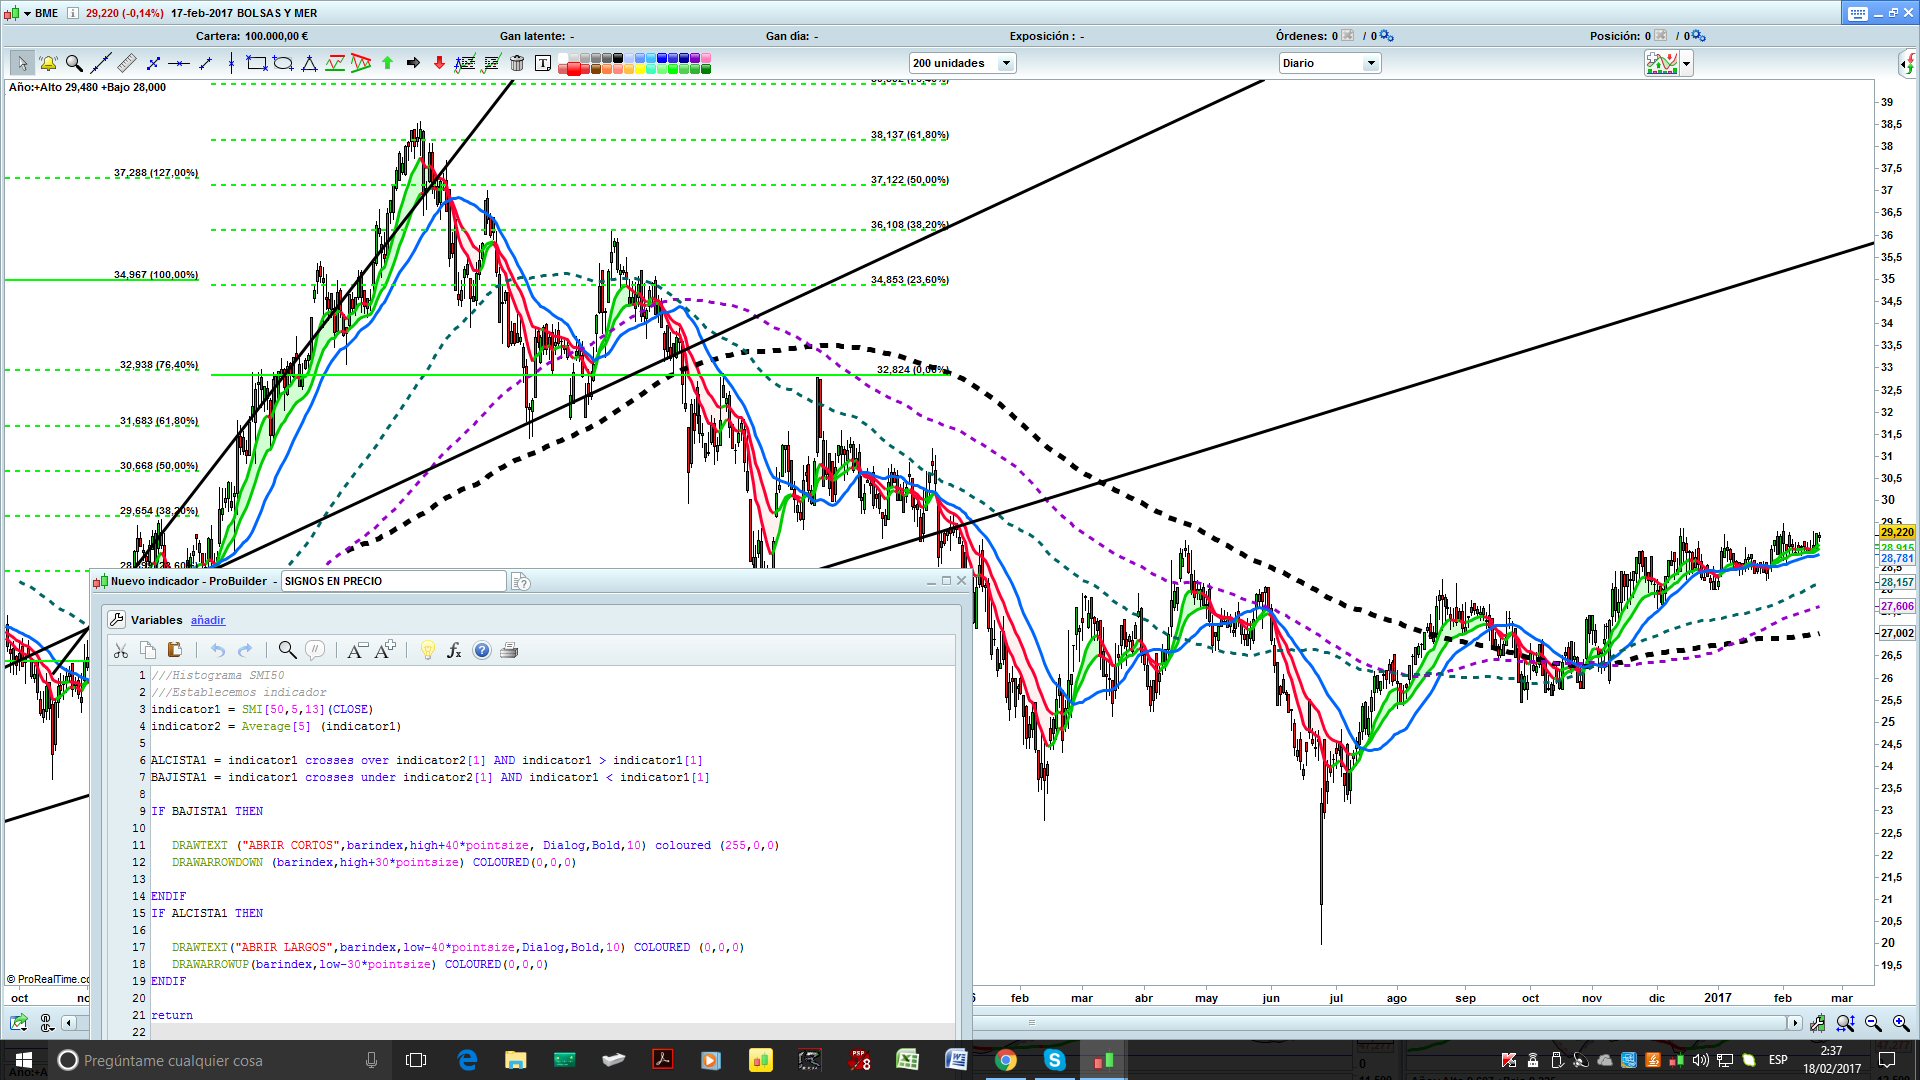Select the text annotation tool
1920x1080 pixels.
tap(543, 63)
